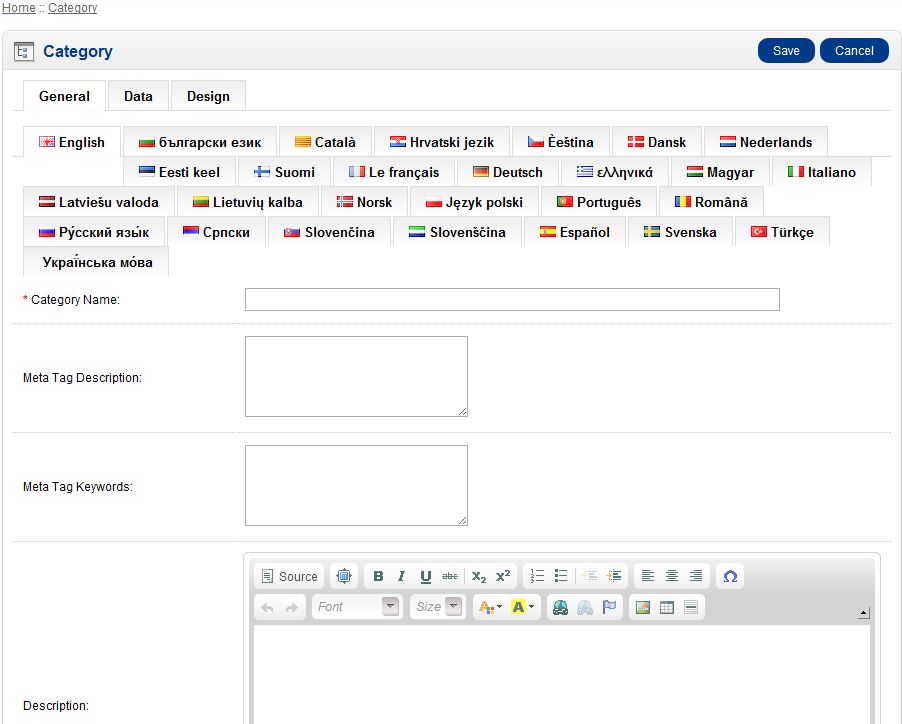Remove link with unlink icon

point(584,607)
